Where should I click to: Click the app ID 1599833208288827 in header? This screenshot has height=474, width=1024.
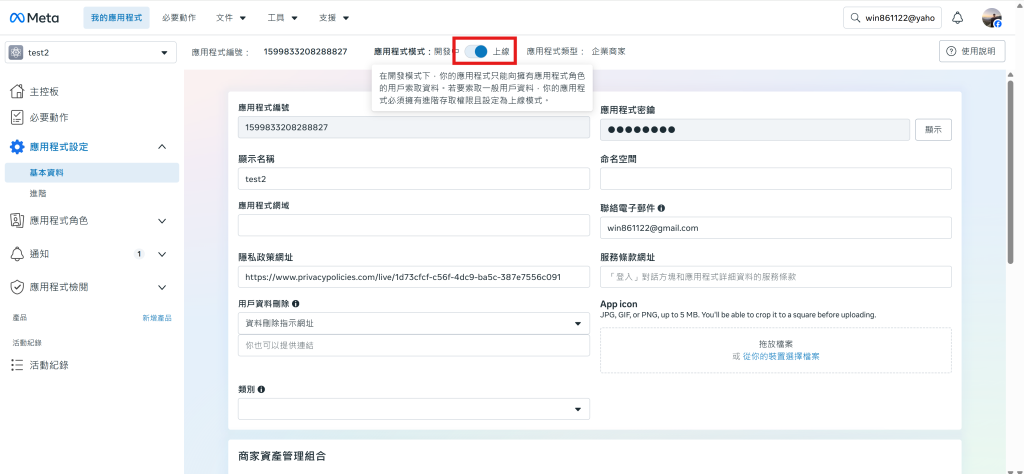click(306, 52)
